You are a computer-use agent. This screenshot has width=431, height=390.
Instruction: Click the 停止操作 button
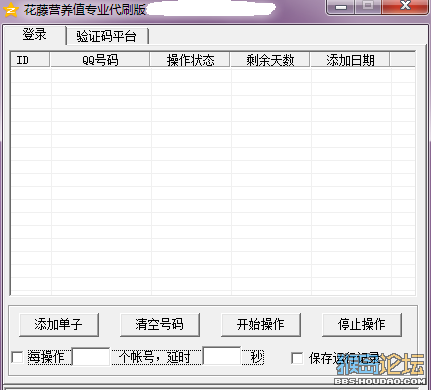pyautogui.click(x=362, y=324)
